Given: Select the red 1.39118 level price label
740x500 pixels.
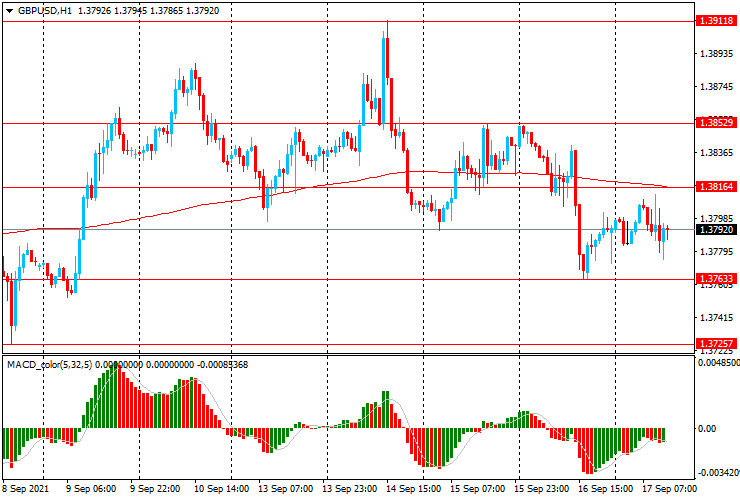Looking at the screenshot, I should pos(716,21).
